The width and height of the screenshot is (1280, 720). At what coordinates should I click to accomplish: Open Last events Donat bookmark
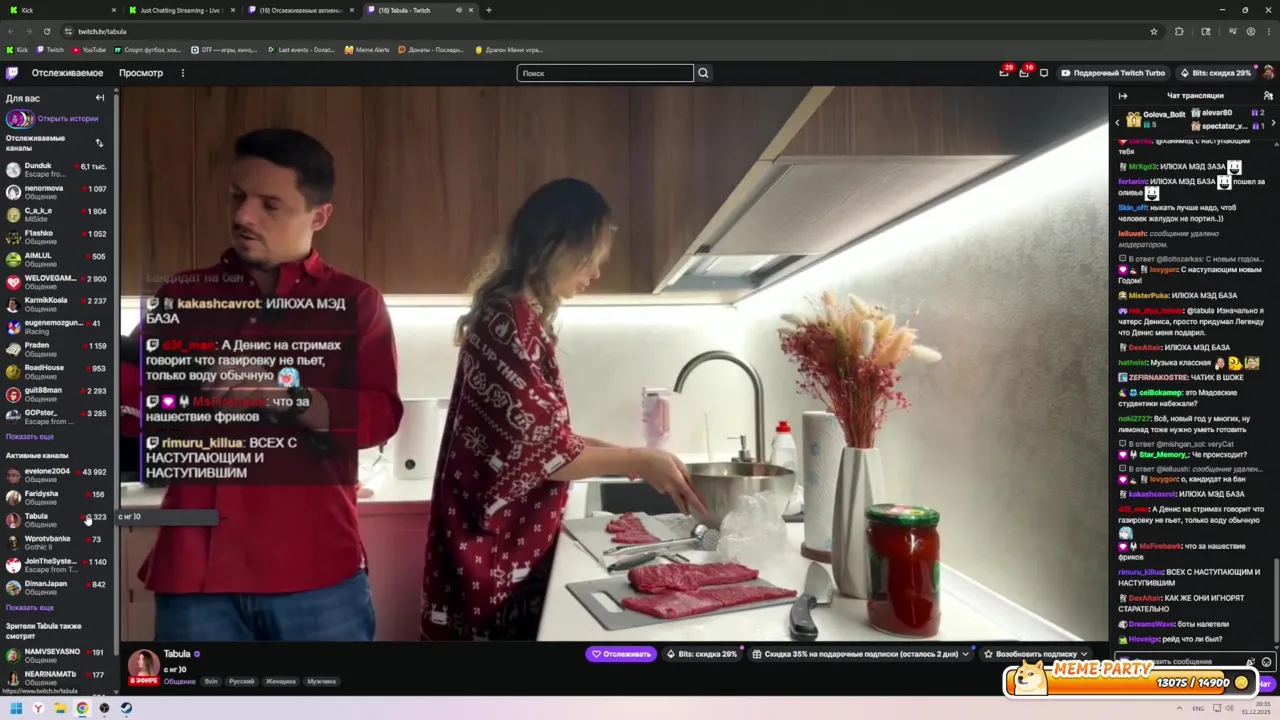tap(301, 49)
